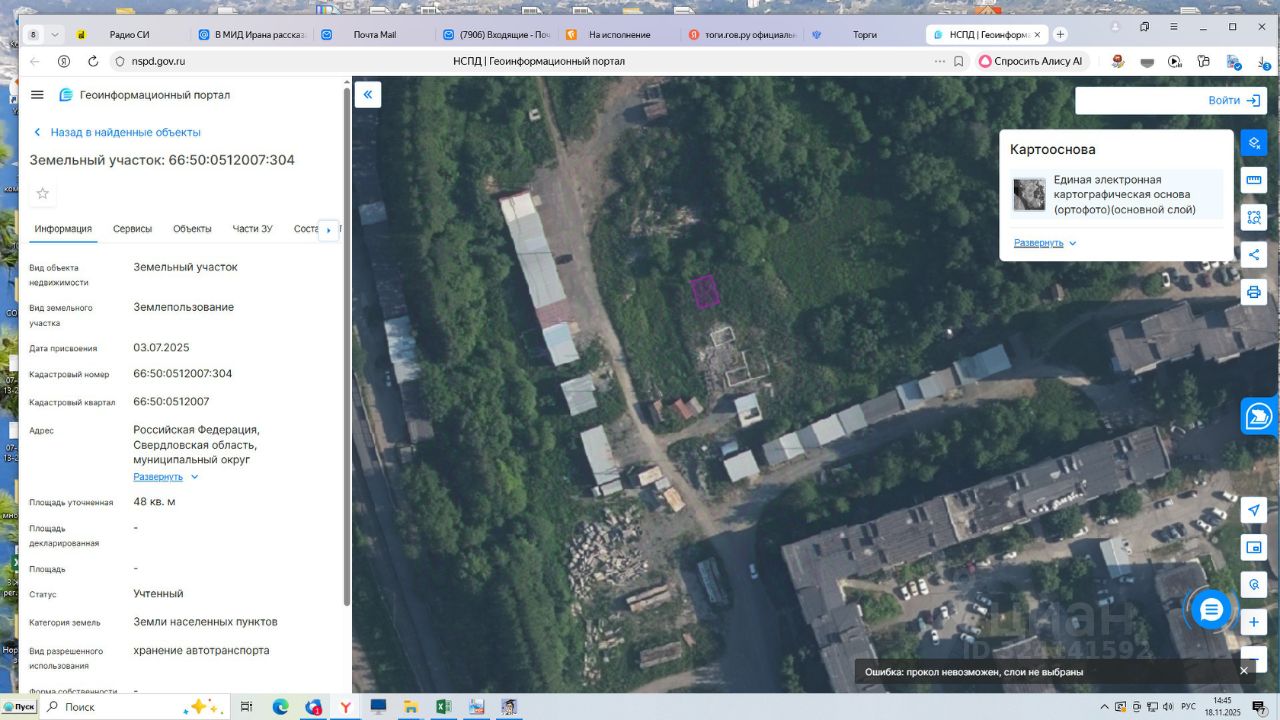This screenshot has height=720, width=1280.
Task: Switch to the Информация tab
Action: click(x=63, y=229)
